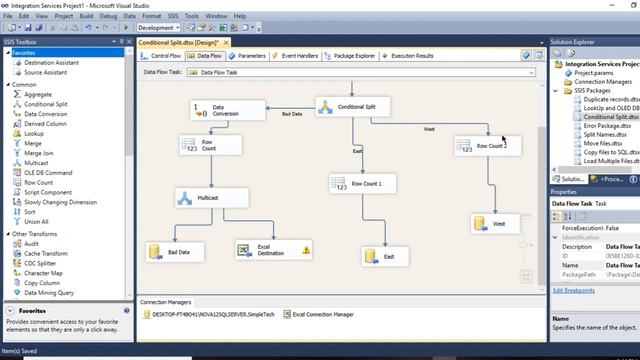This screenshot has height=360, width=640.
Task: Click the Solution Explorer horizontal scrollbar
Action: pos(596,169)
